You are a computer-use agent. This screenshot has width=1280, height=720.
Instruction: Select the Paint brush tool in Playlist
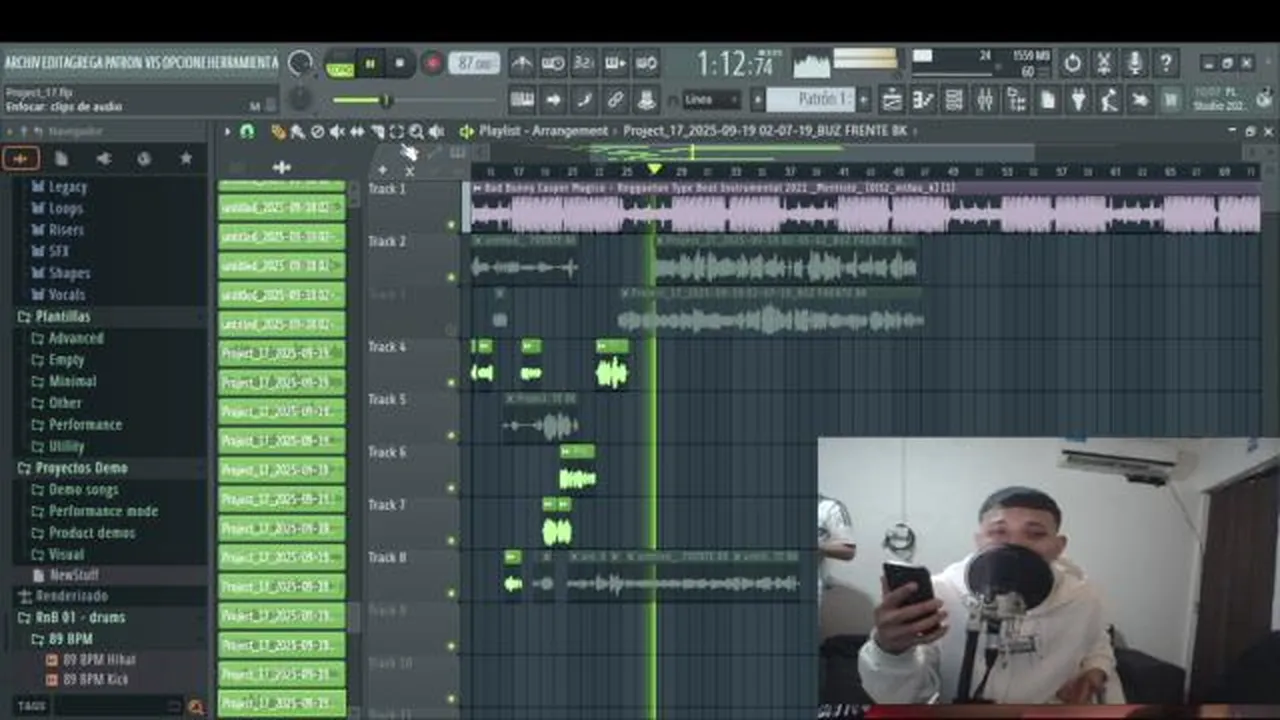click(297, 132)
